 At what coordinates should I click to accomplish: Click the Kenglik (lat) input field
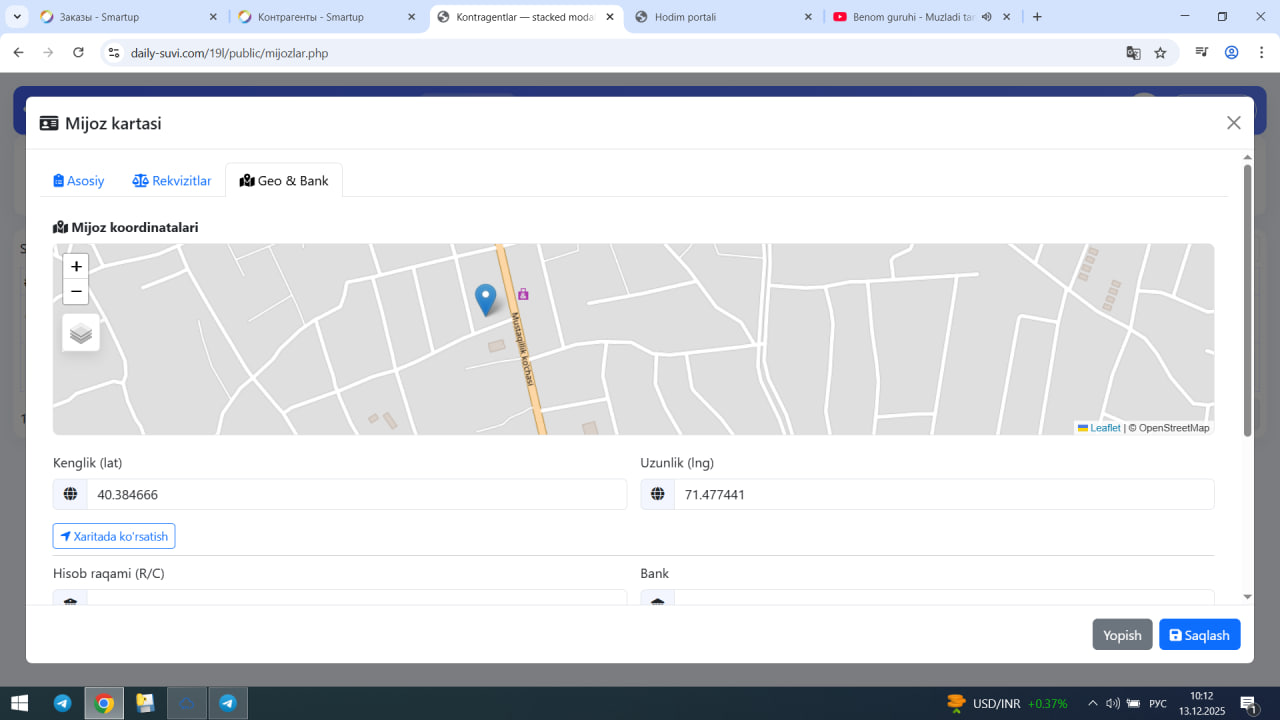click(x=355, y=494)
